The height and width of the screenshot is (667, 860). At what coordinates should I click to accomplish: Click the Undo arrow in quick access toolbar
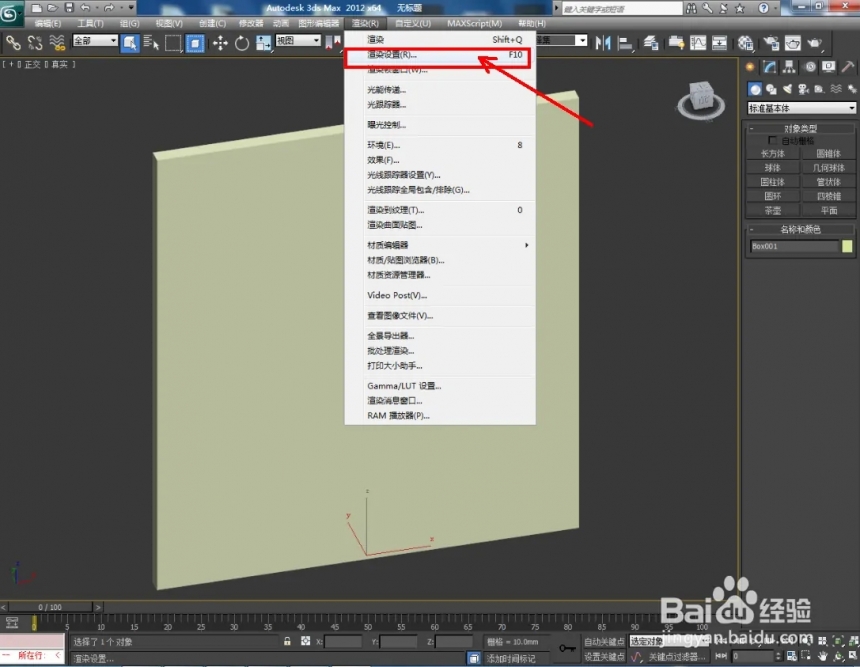86,8
